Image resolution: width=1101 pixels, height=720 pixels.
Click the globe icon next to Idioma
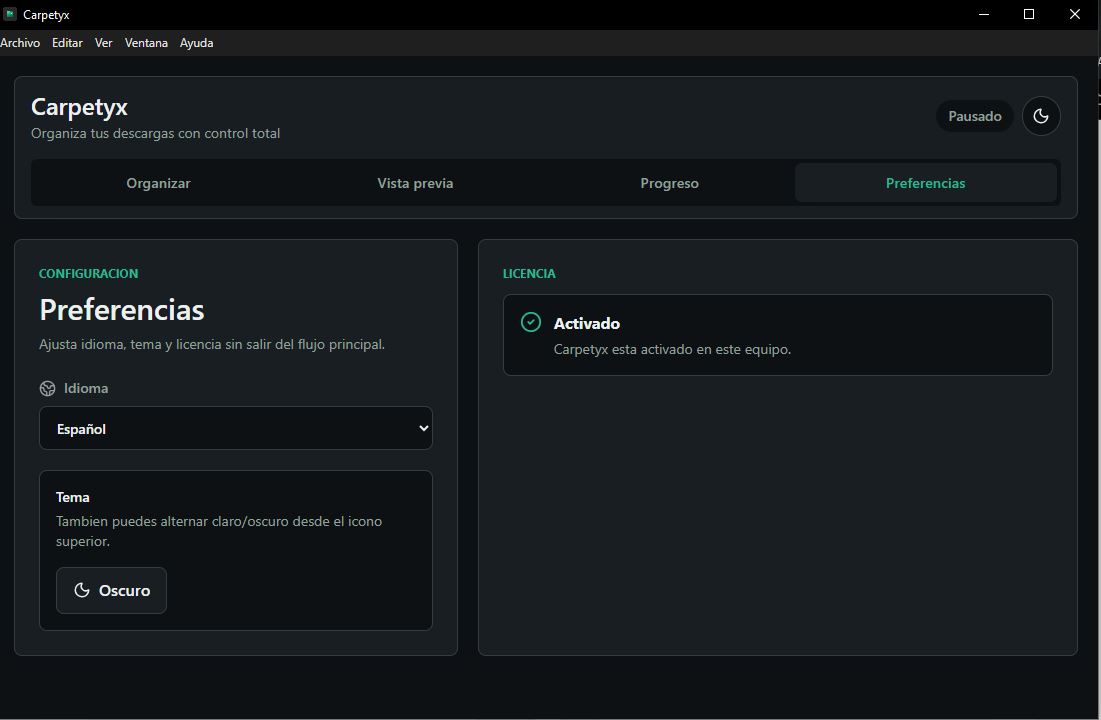coord(48,388)
